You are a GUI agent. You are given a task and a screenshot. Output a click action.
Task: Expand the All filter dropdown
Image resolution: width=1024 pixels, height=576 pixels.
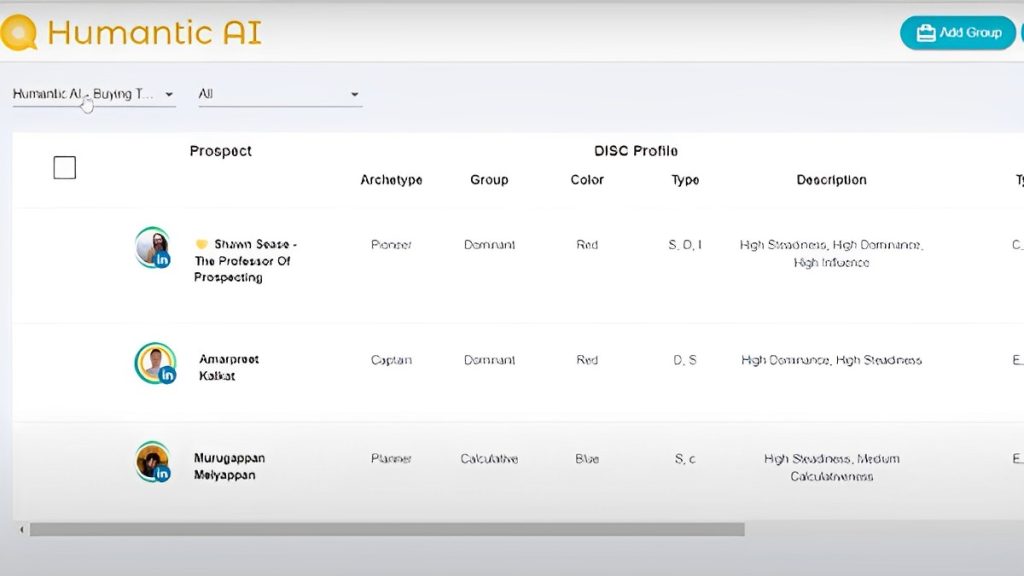(x=280, y=93)
